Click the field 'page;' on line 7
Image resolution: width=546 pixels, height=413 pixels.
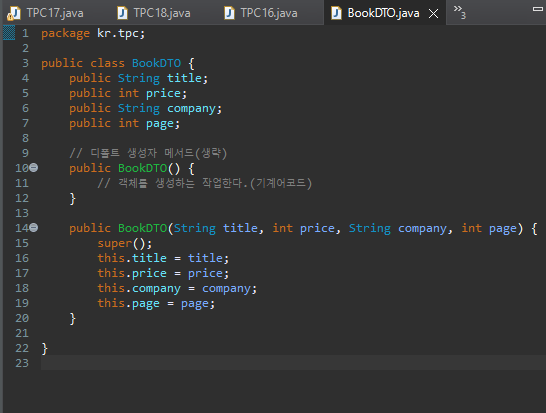163,123
